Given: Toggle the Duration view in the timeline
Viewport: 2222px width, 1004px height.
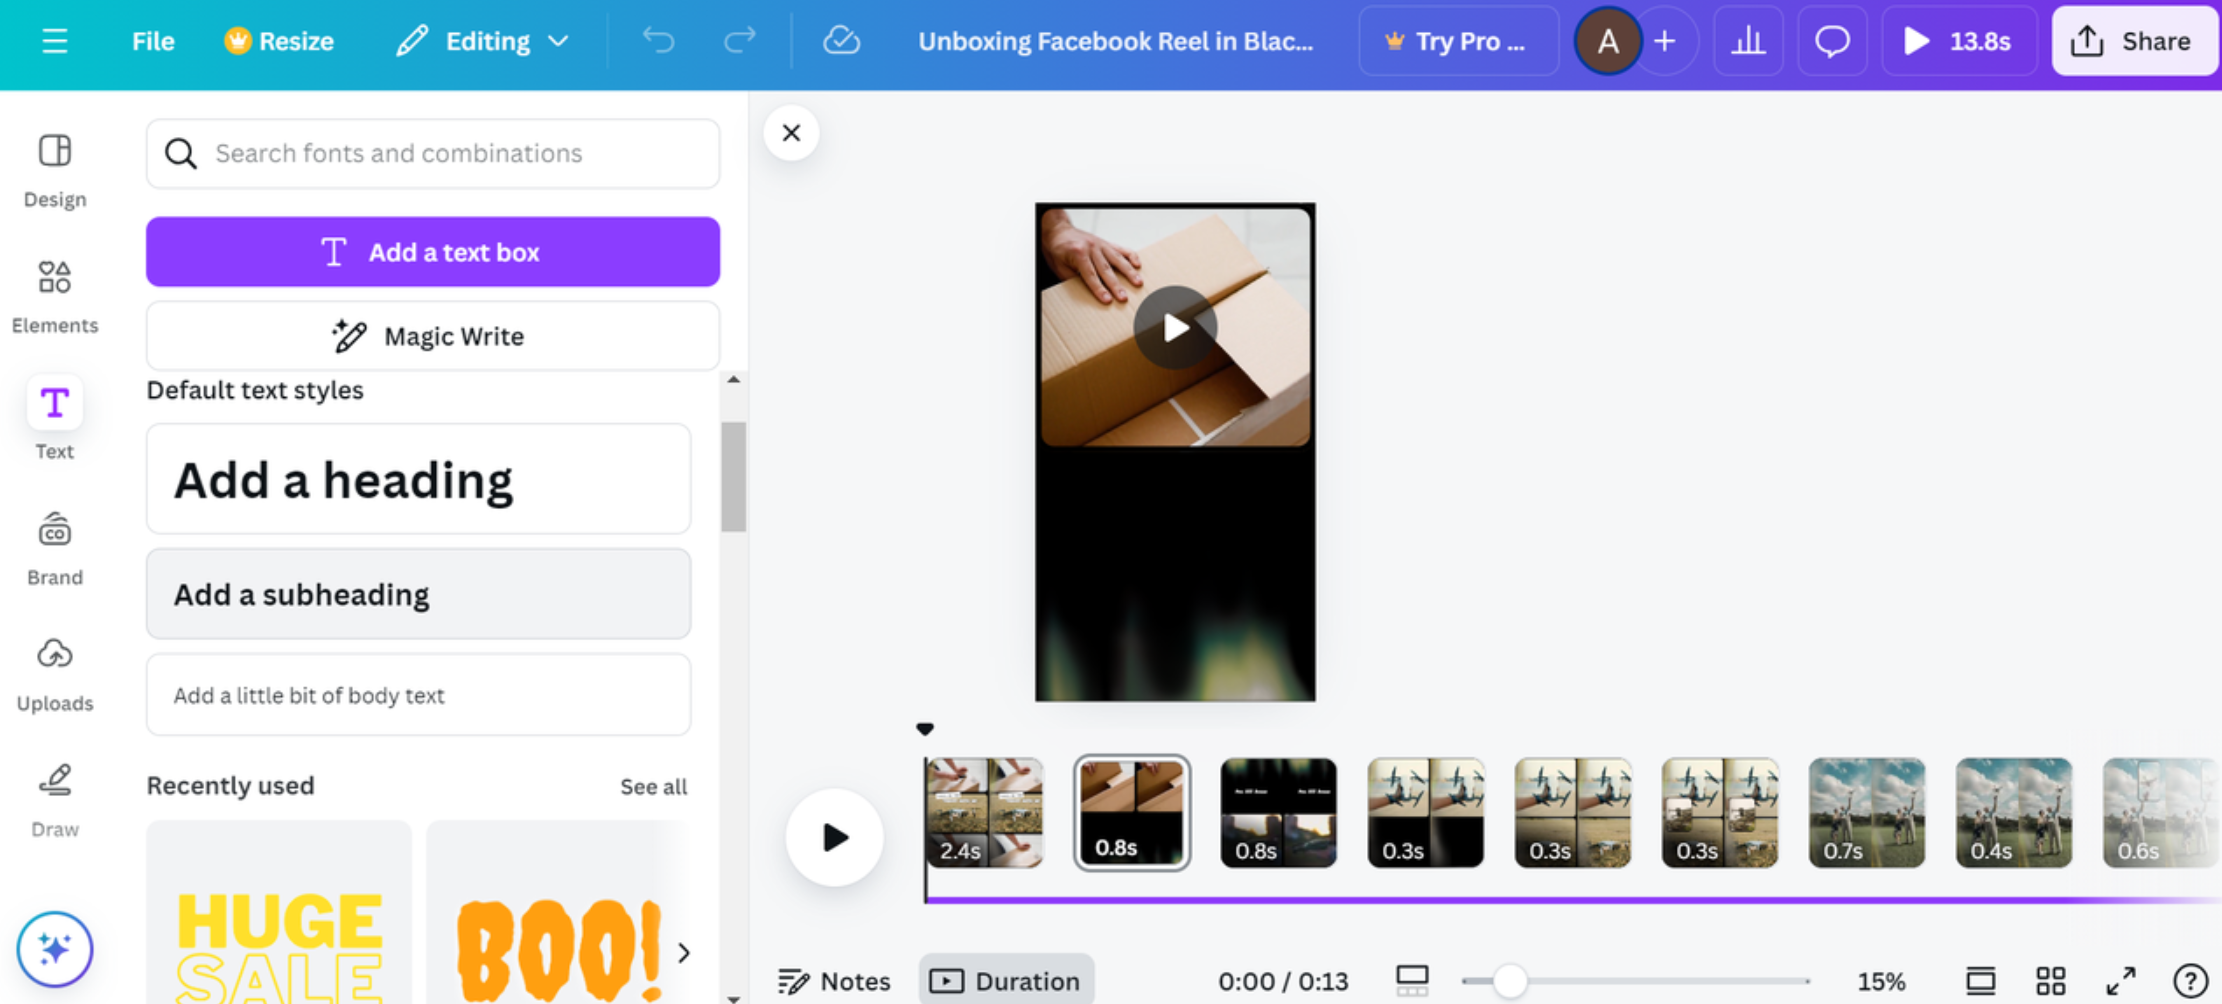Looking at the screenshot, I should [x=1006, y=980].
